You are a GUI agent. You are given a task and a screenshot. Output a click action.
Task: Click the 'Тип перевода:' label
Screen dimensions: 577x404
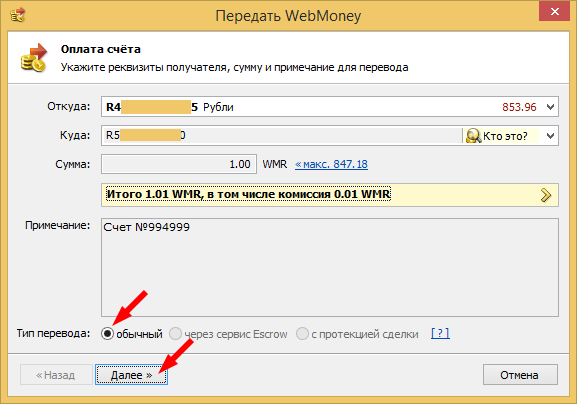click(x=53, y=333)
